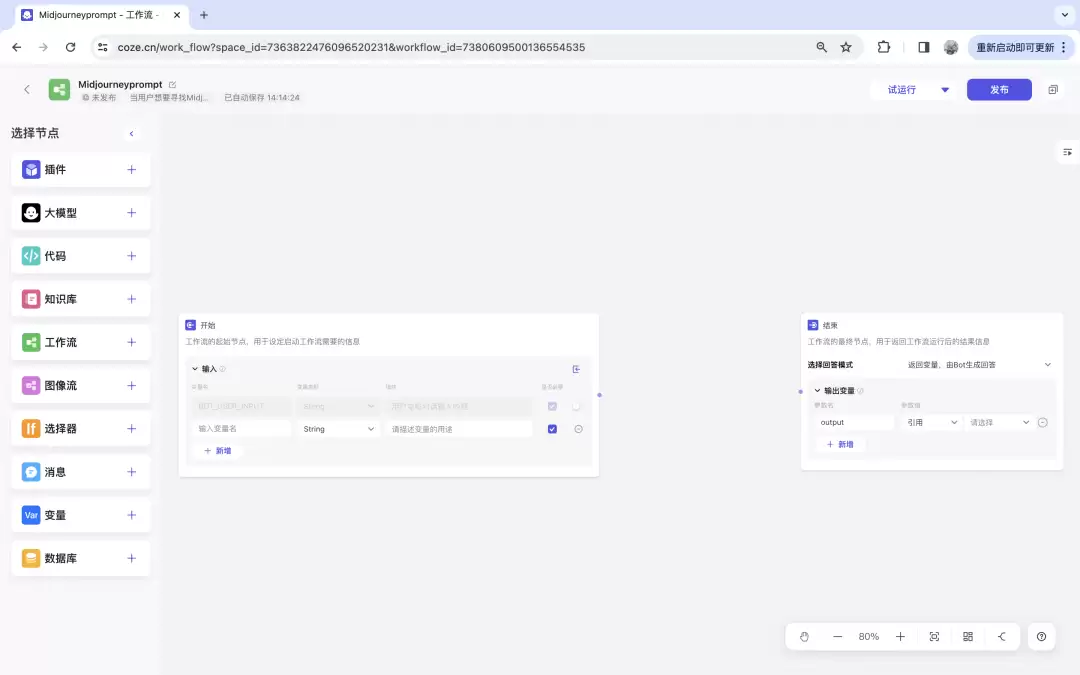This screenshot has height=675, width=1080.
Task: Reload the page in the browser
Action: coord(70,48)
